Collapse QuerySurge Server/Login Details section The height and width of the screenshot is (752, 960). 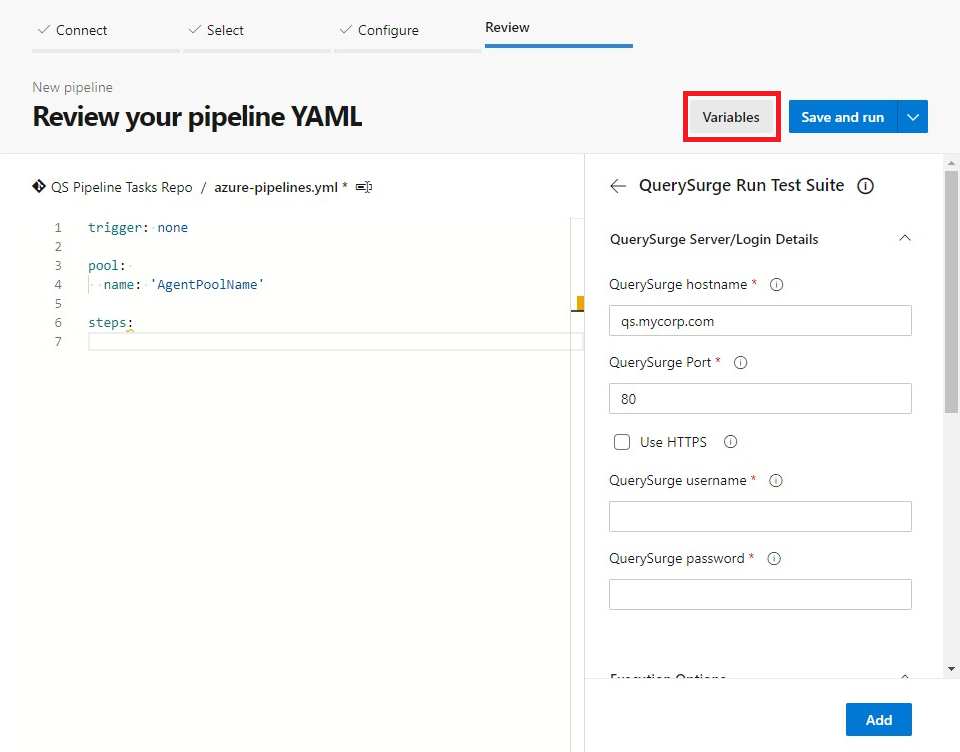pos(905,238)
